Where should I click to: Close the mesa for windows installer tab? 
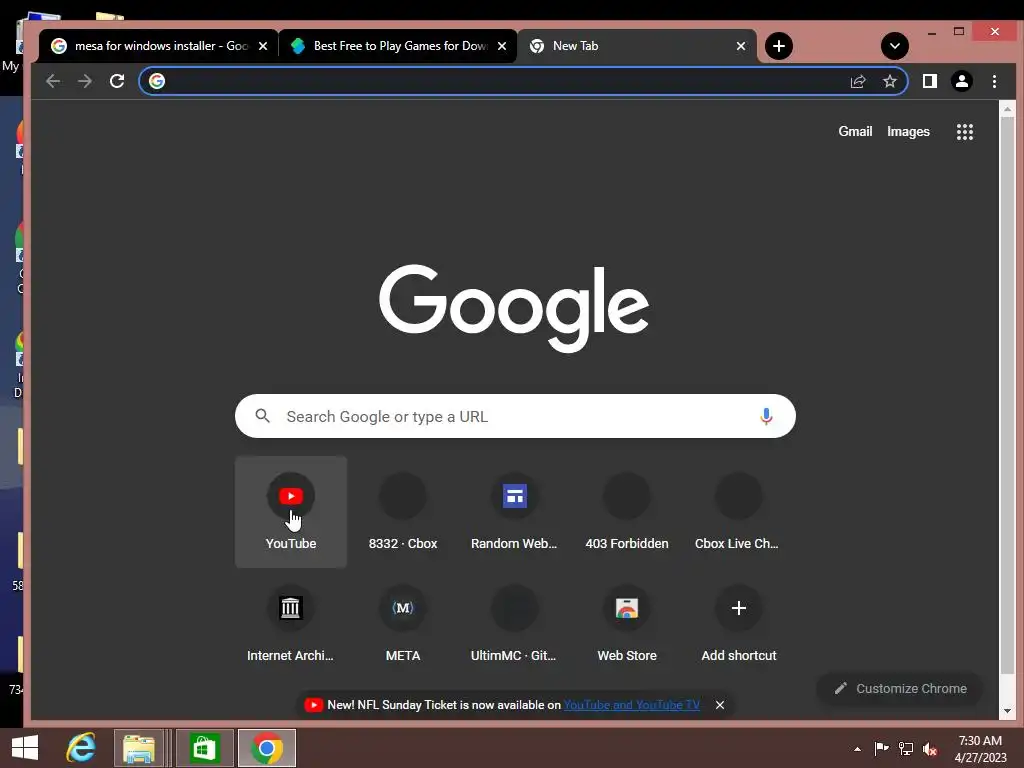point(263,46)
